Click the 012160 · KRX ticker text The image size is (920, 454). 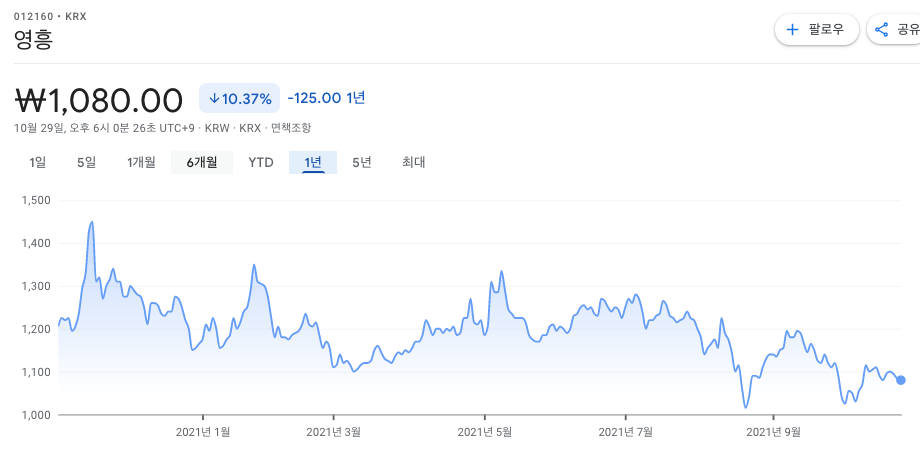point(50,16)
